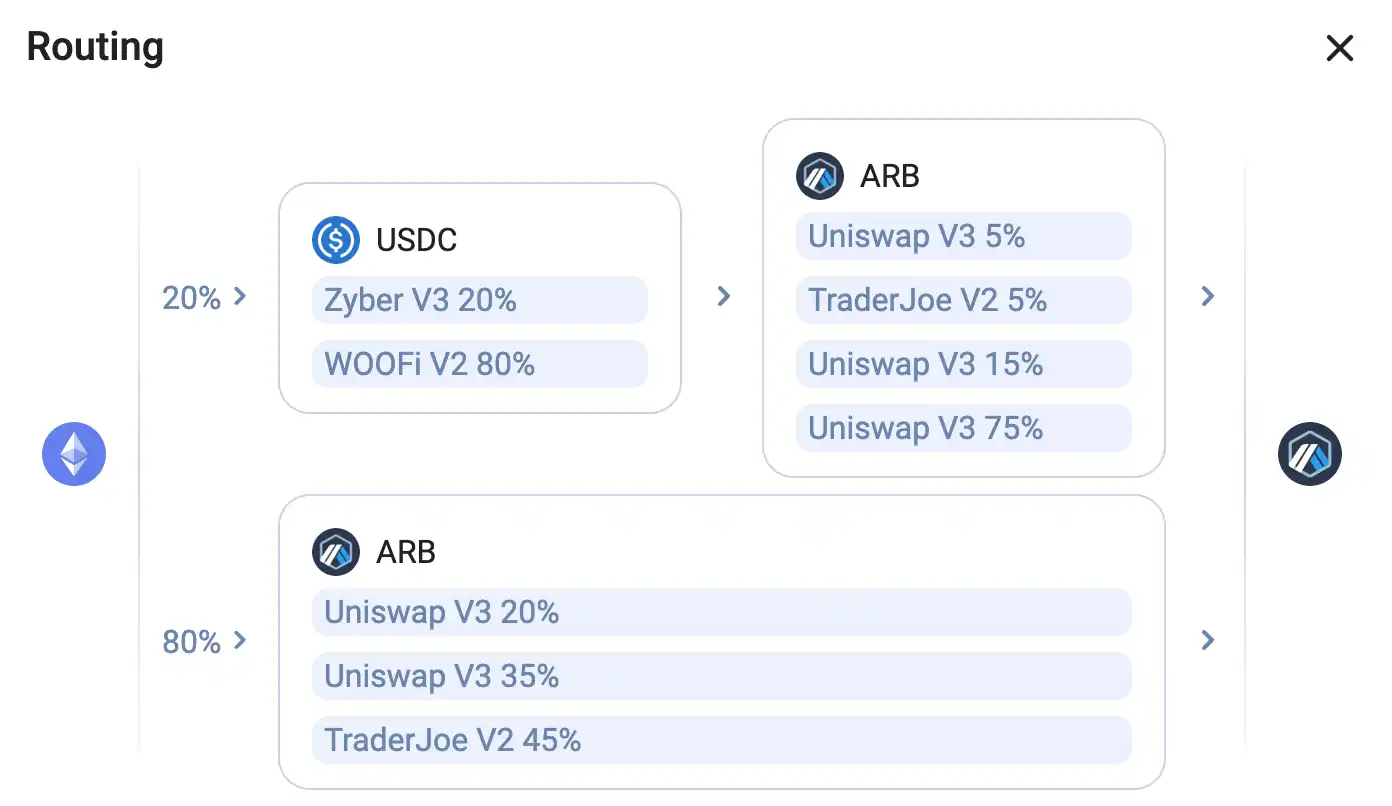Image resolution: width=1392 pixels, height=806 pixels.
Task: Select the Zyber V3 20% route
Action: pos(479,300)
